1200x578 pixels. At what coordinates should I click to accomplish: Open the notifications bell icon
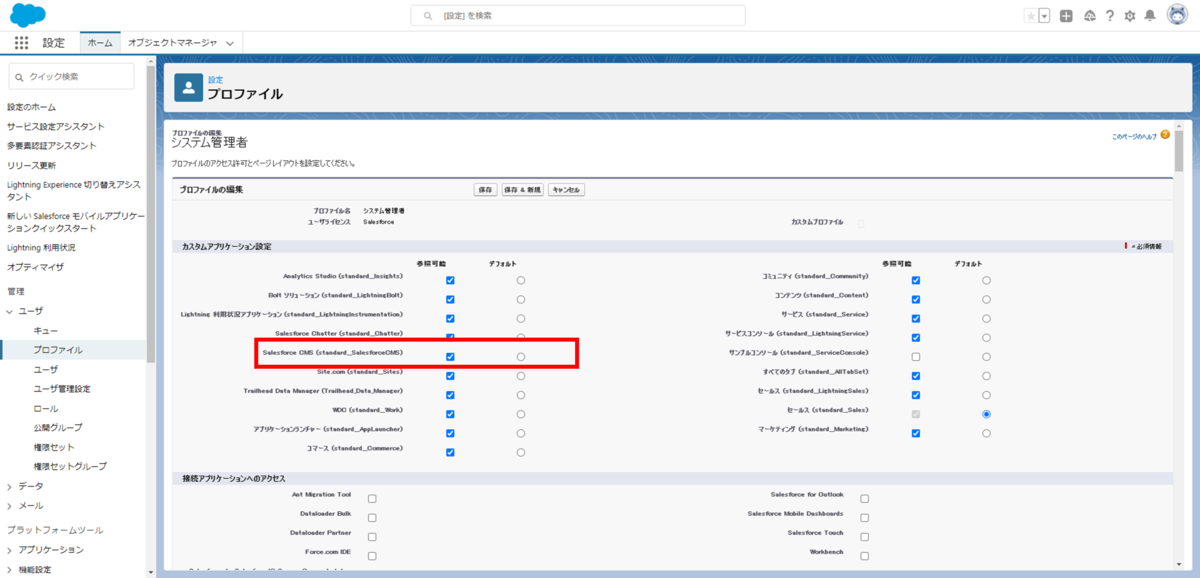point(1150,16)
